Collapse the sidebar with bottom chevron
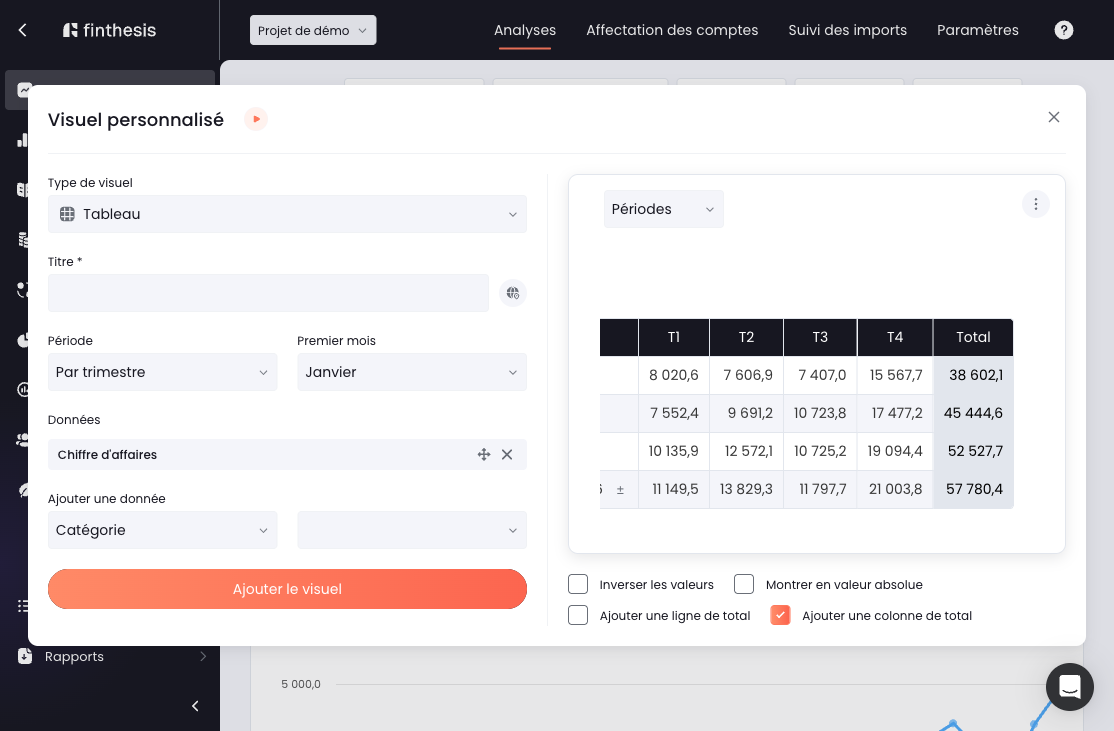The height and width of the screenshot is (731, 1114). (195, 705)
